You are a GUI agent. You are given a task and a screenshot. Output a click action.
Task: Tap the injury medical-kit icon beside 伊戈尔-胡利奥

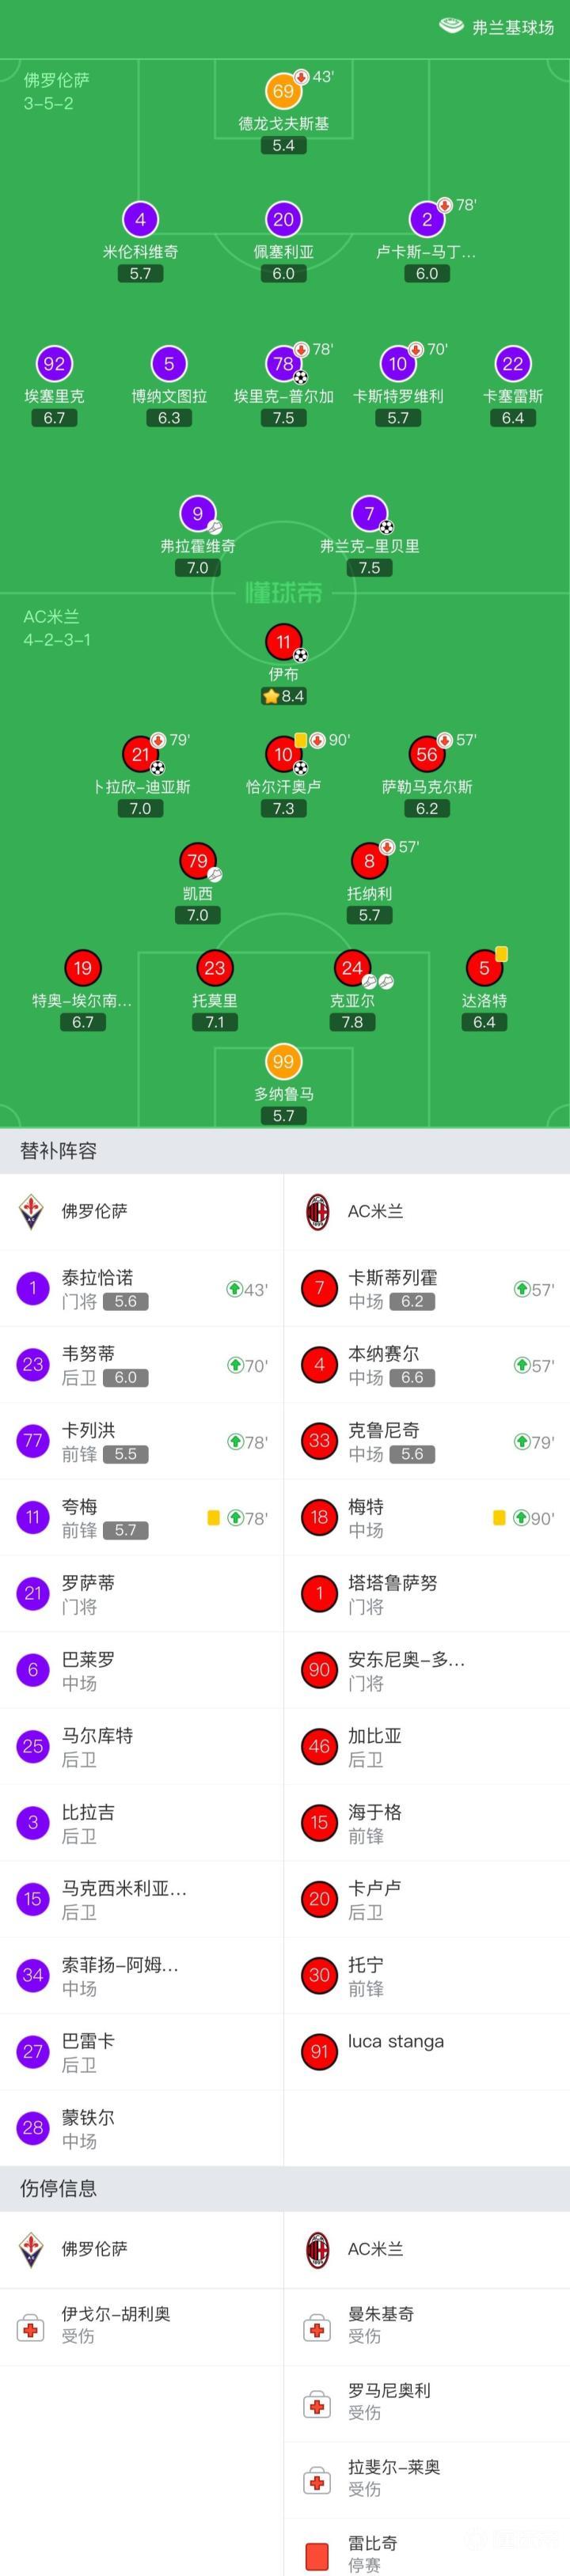[32, 2328]
